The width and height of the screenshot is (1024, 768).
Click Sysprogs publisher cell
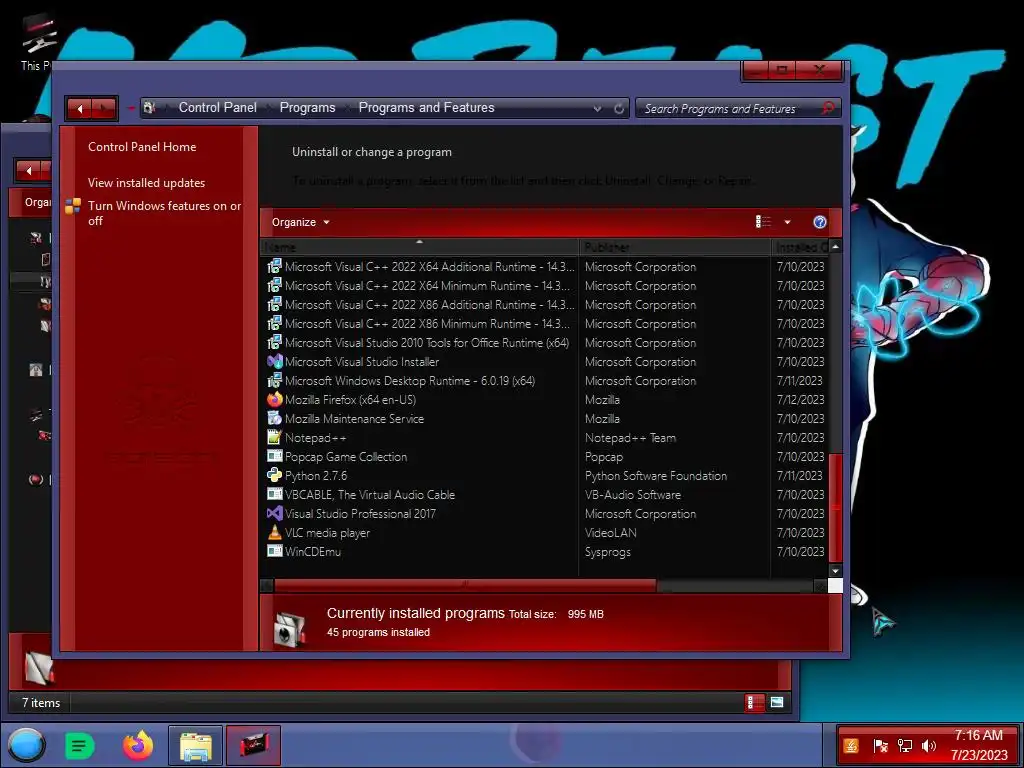pyautogui.click(x=607, y=552)
